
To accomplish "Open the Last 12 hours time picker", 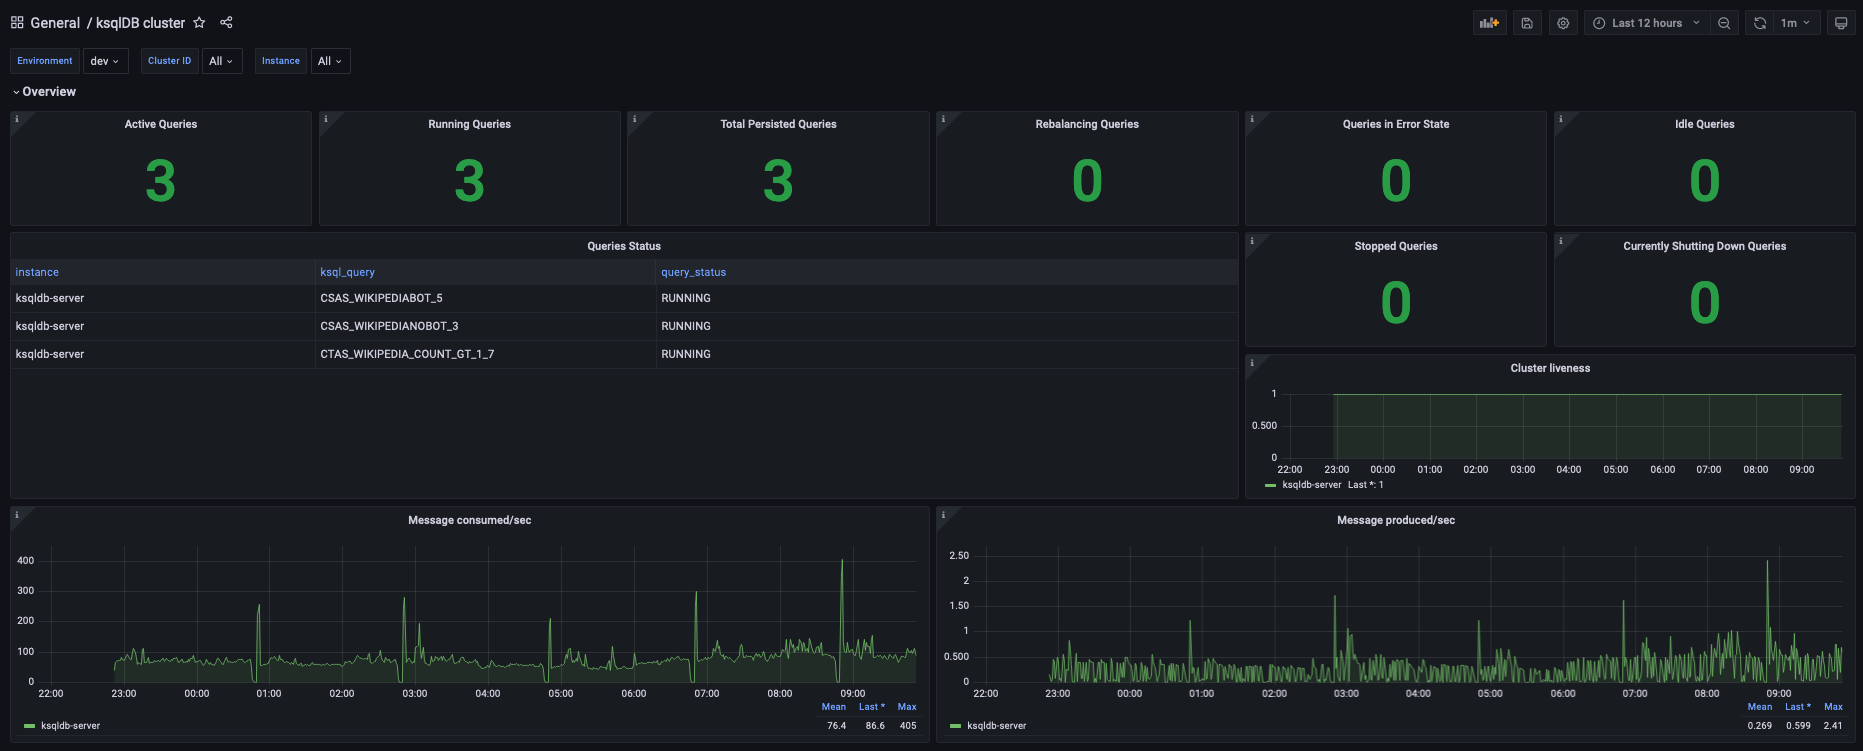I will pyautogui.click(x=1647, y=23).
